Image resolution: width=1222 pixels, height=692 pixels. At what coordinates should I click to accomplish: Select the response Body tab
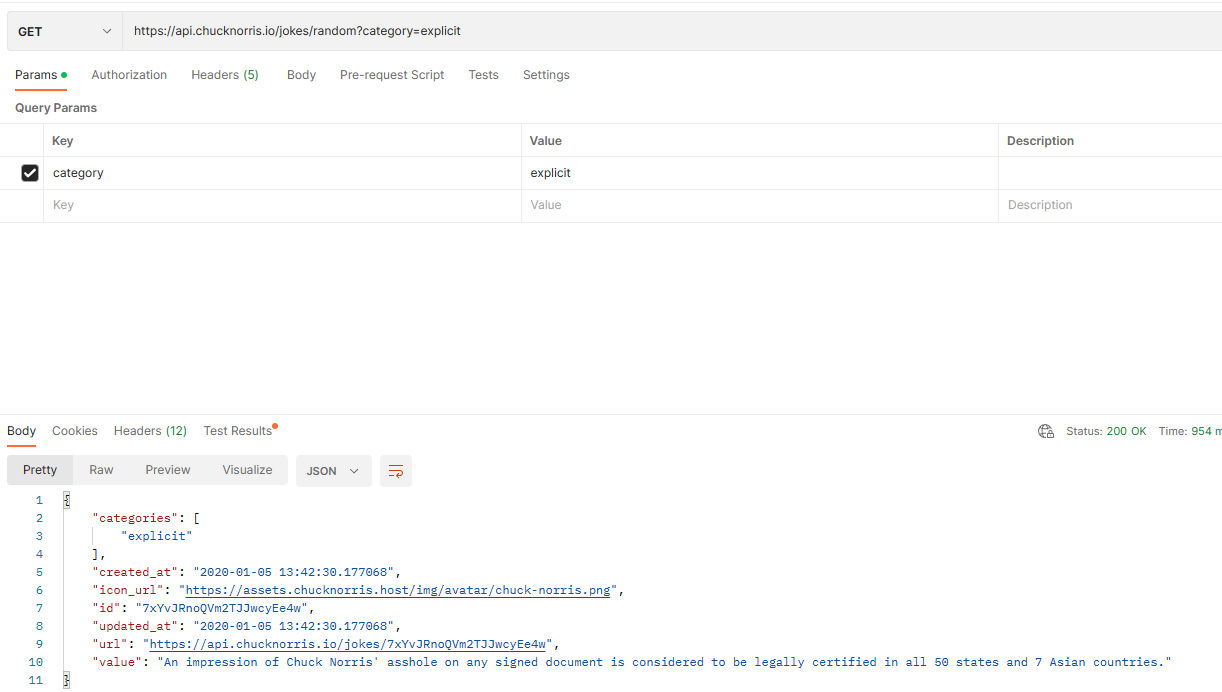(21, 431)
